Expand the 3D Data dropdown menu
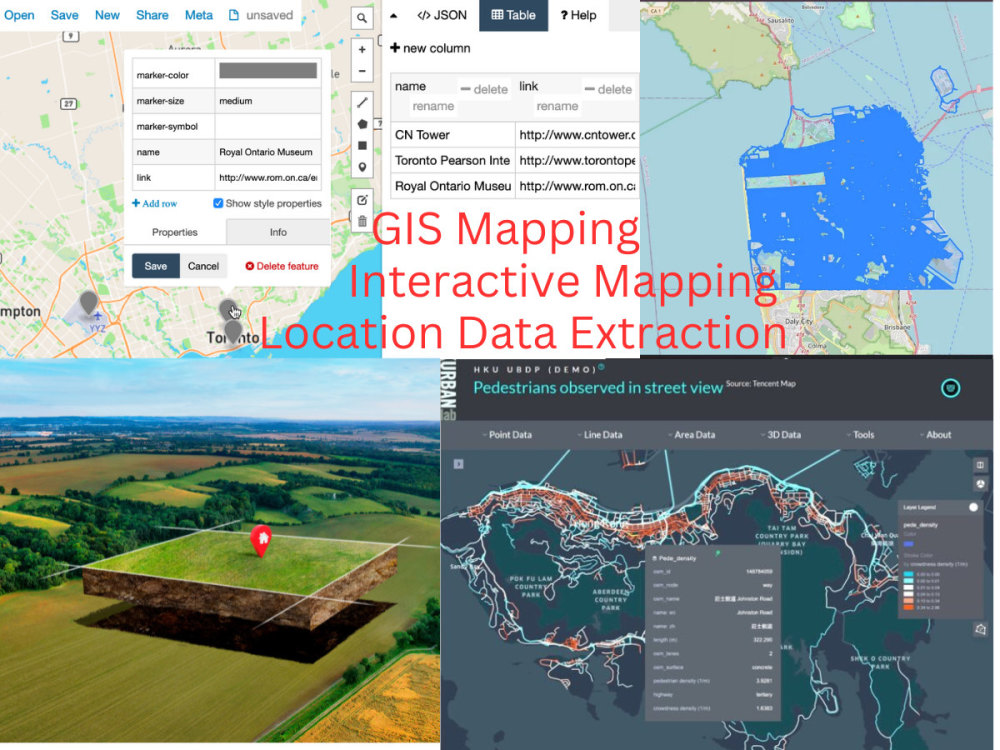This screenshot has height=750, width=1000. pos(784,435)
